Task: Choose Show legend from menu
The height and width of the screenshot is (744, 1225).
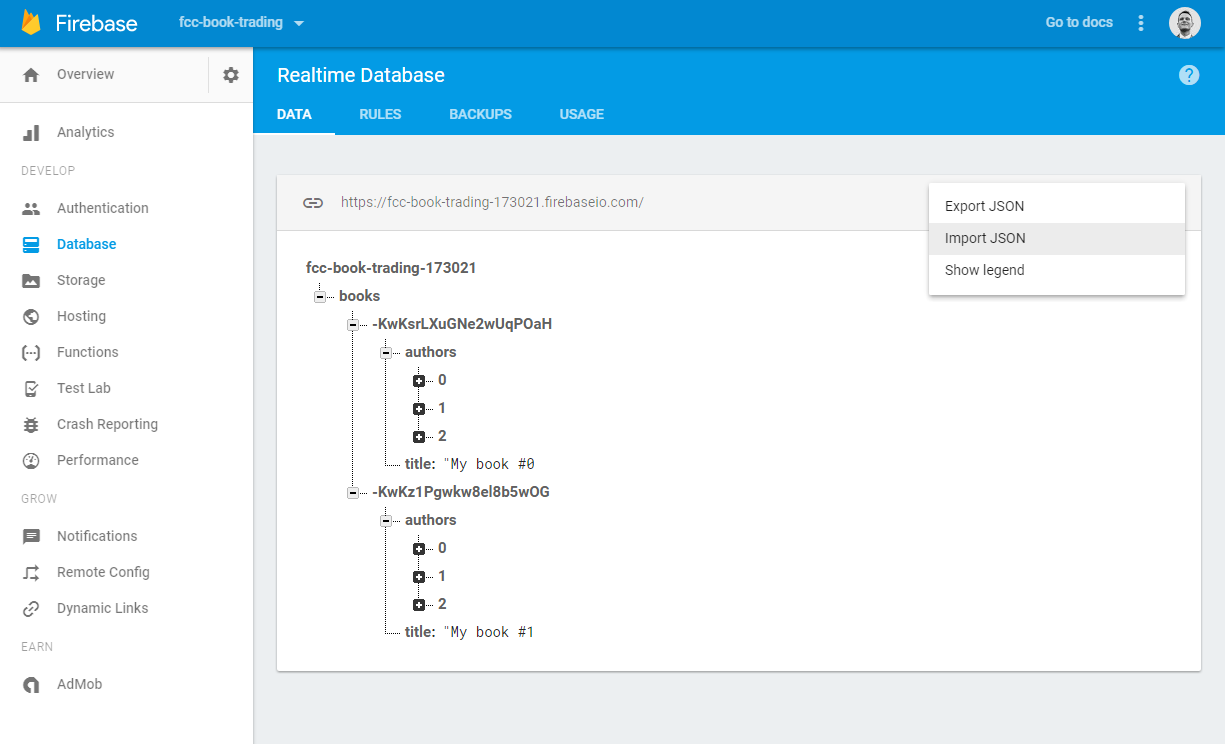Action: pyautogui.click(x=1057, y=271)
